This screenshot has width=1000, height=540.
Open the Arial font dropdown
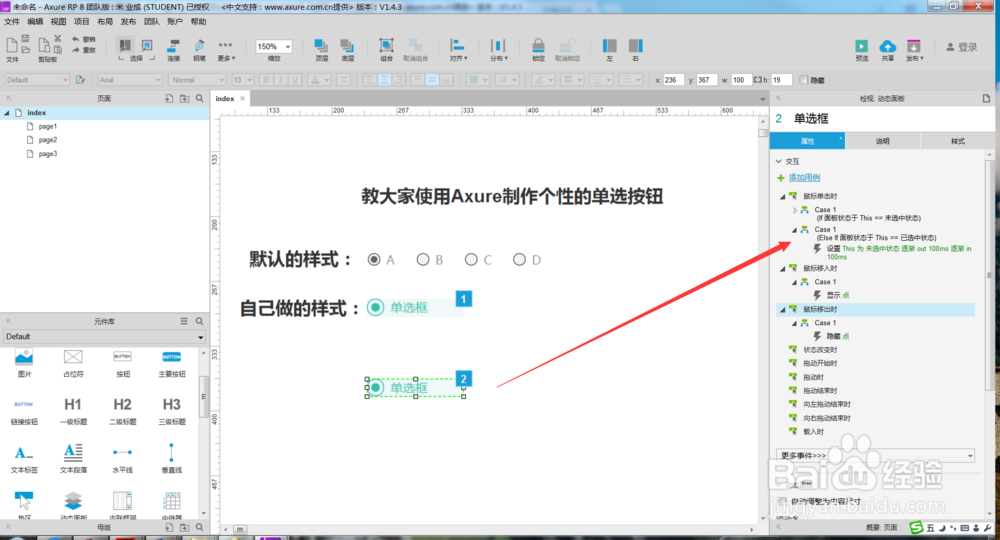[129, 80]
